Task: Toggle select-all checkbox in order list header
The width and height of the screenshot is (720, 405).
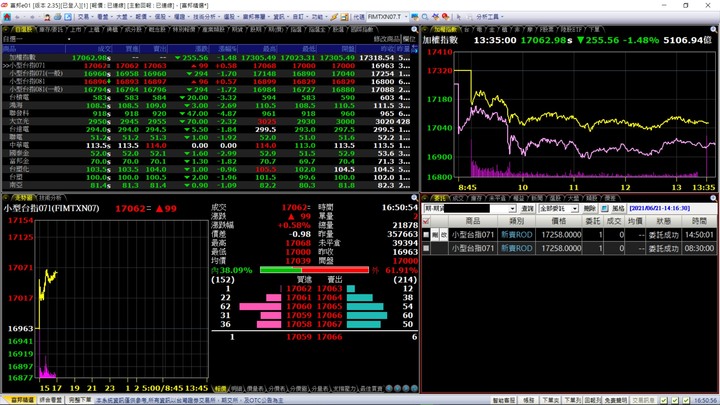Action: [x=426, y=221]
